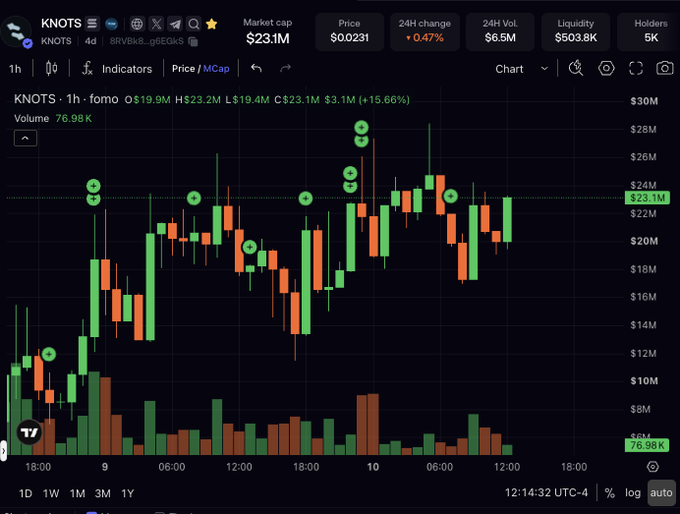Open the Telegram channel link icon
This screenshot has width=680, height=514.
175,24
